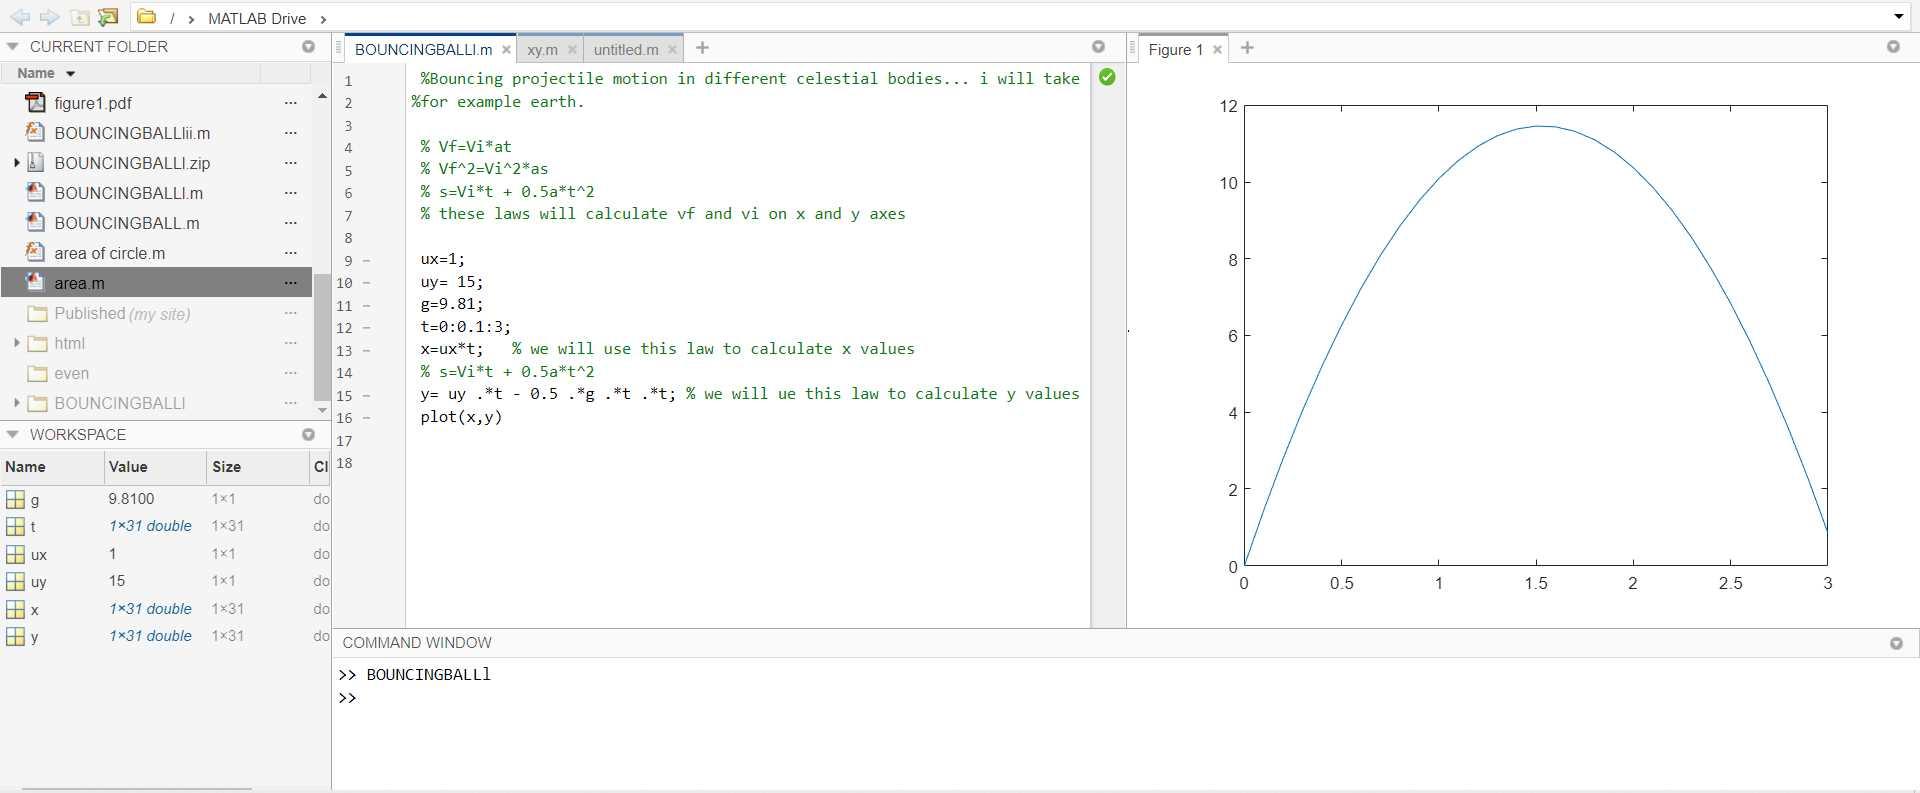Open the figure panel actions menu

[x=1893, y=46]
